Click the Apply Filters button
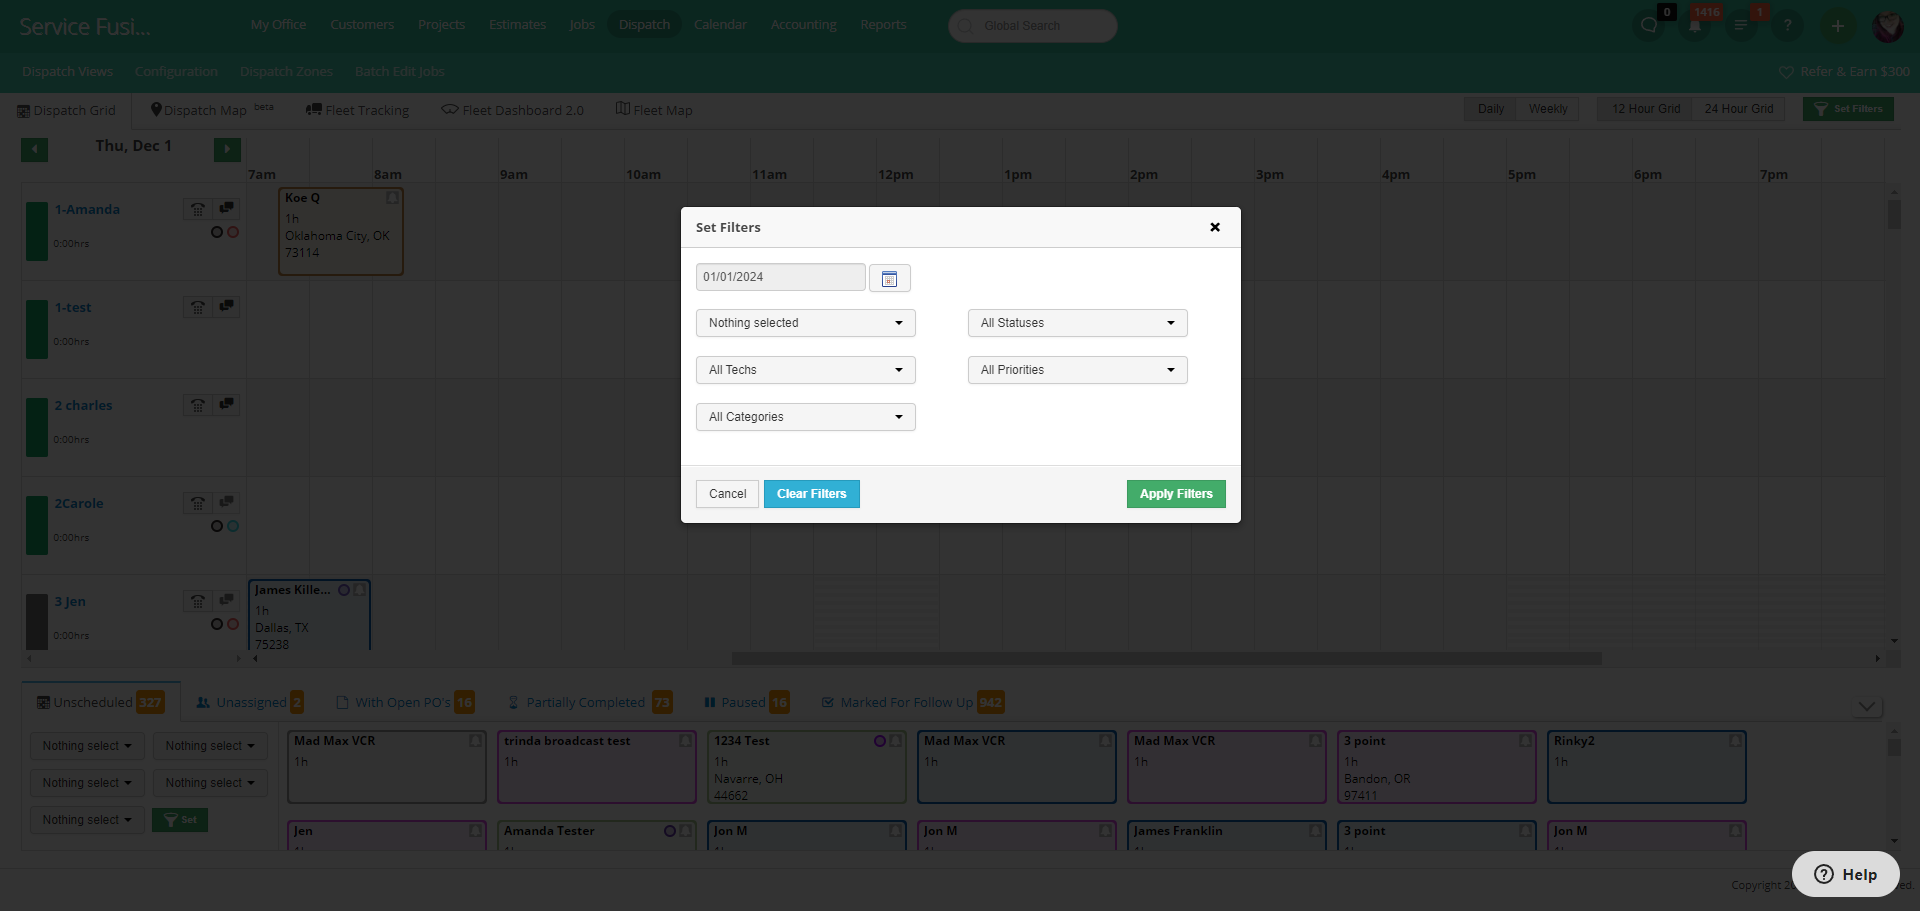1920x911 pixels. point(1176,494)
